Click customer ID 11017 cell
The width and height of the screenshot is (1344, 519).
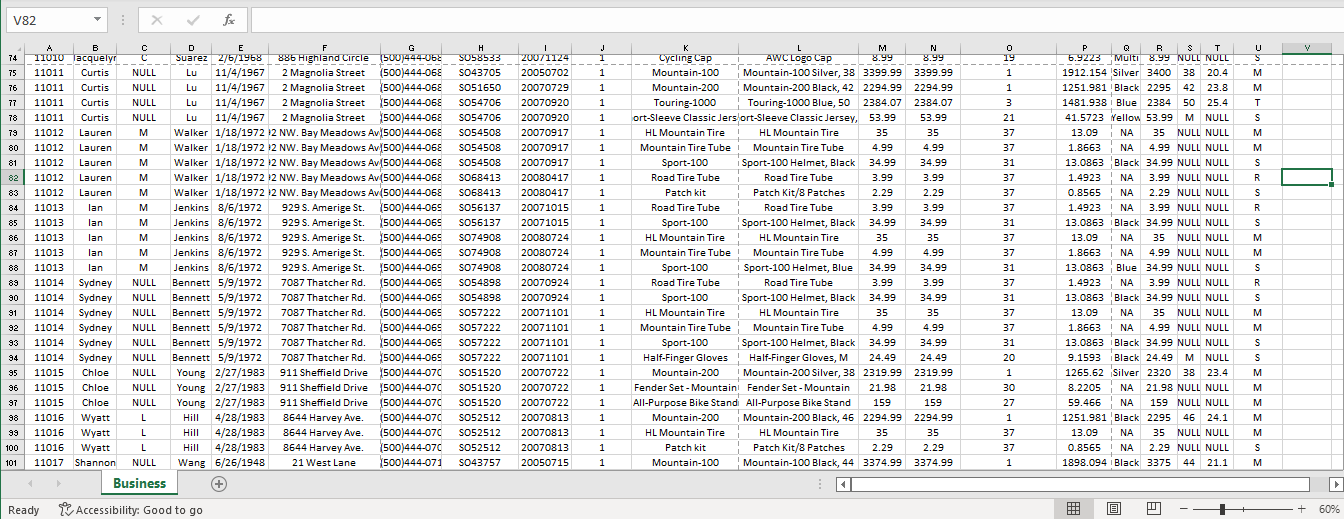click(49, 462)
